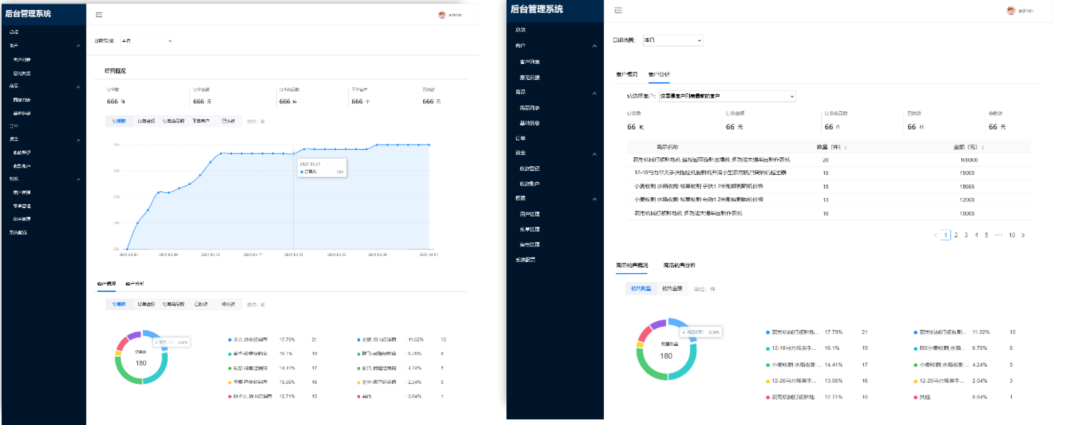Open 收款账户 in right window sidebar
The image size is (1080, 425).
click(530, 183)
